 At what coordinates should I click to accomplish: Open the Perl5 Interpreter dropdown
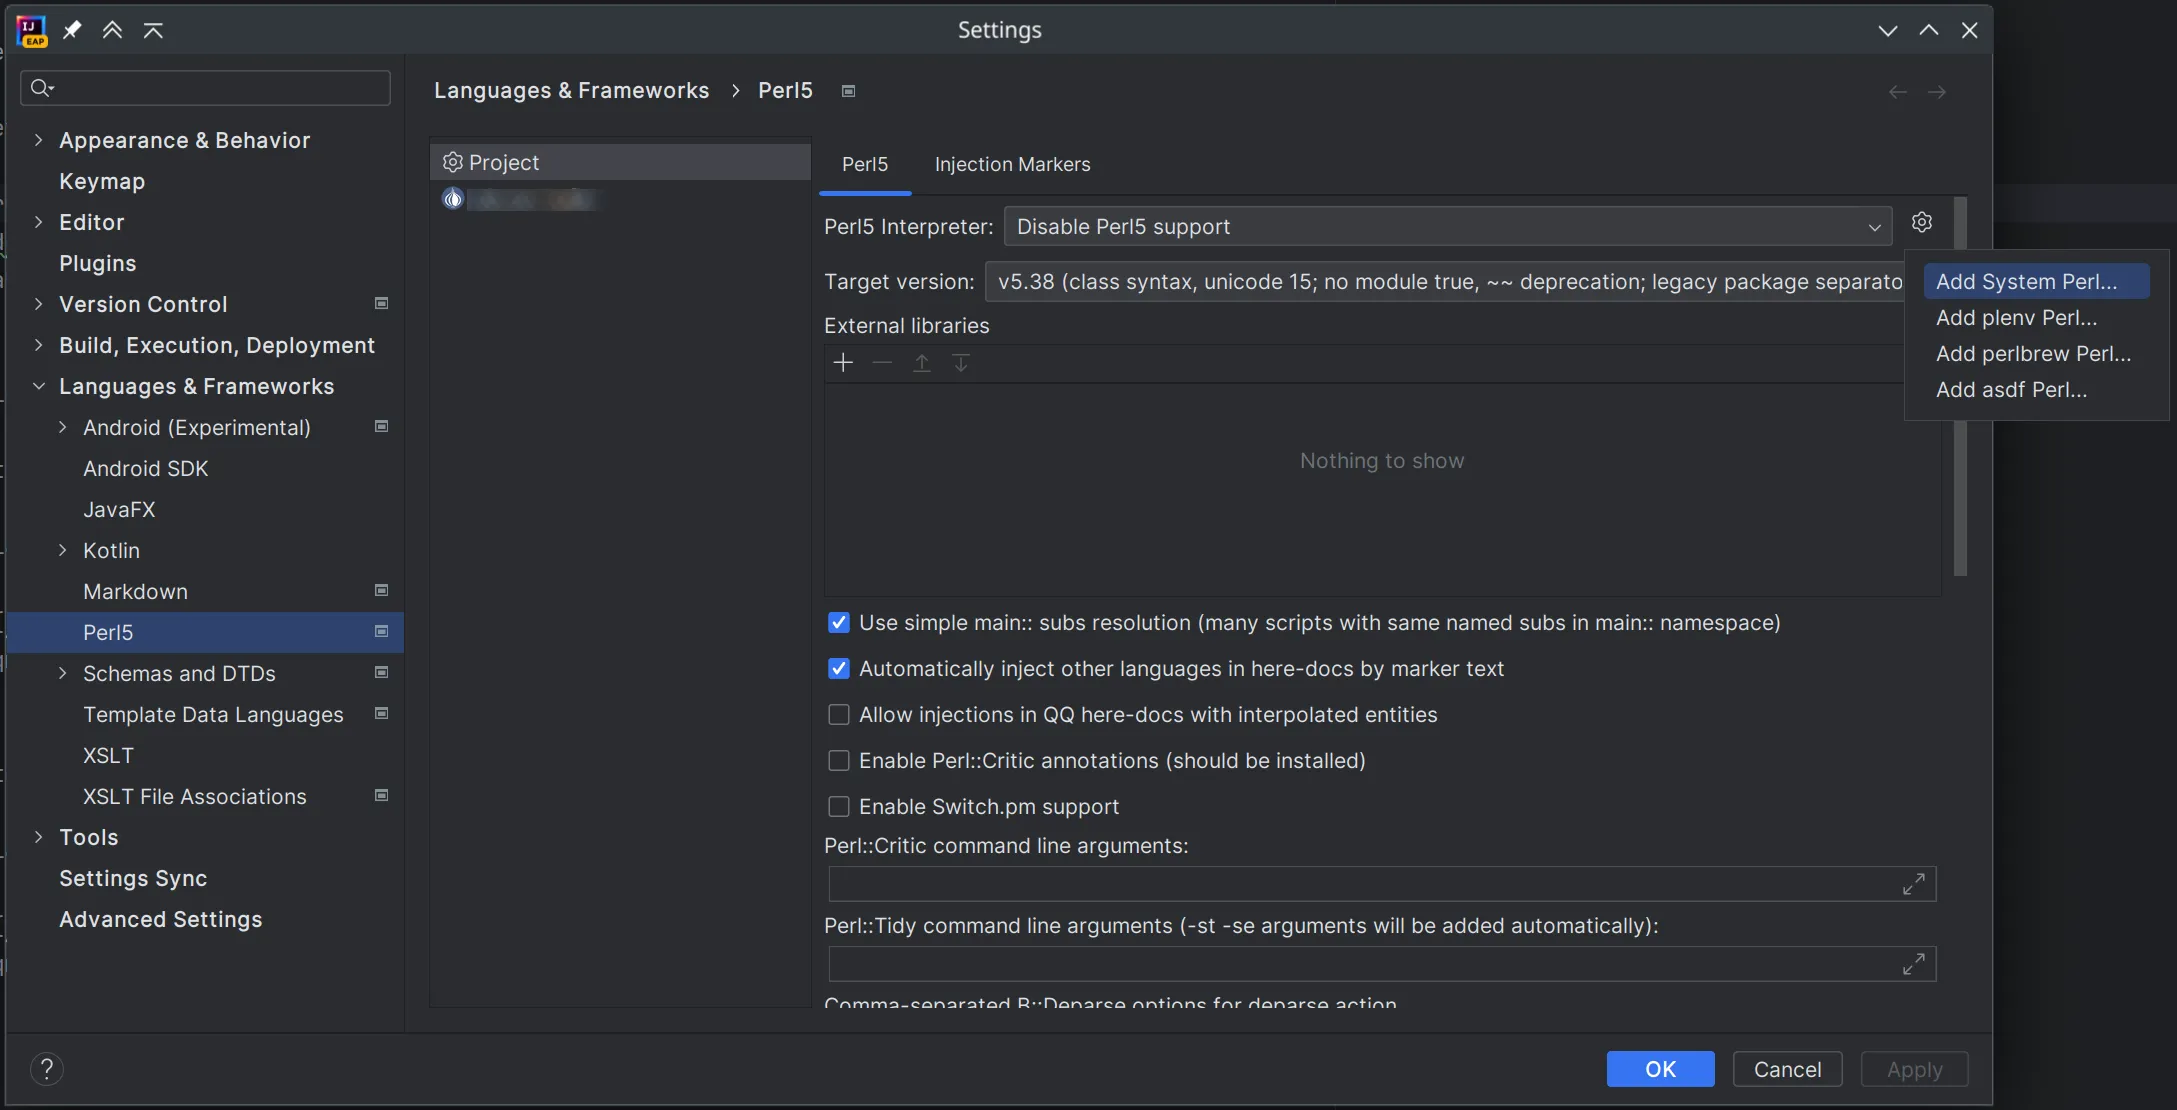[x=1447, y=227]
